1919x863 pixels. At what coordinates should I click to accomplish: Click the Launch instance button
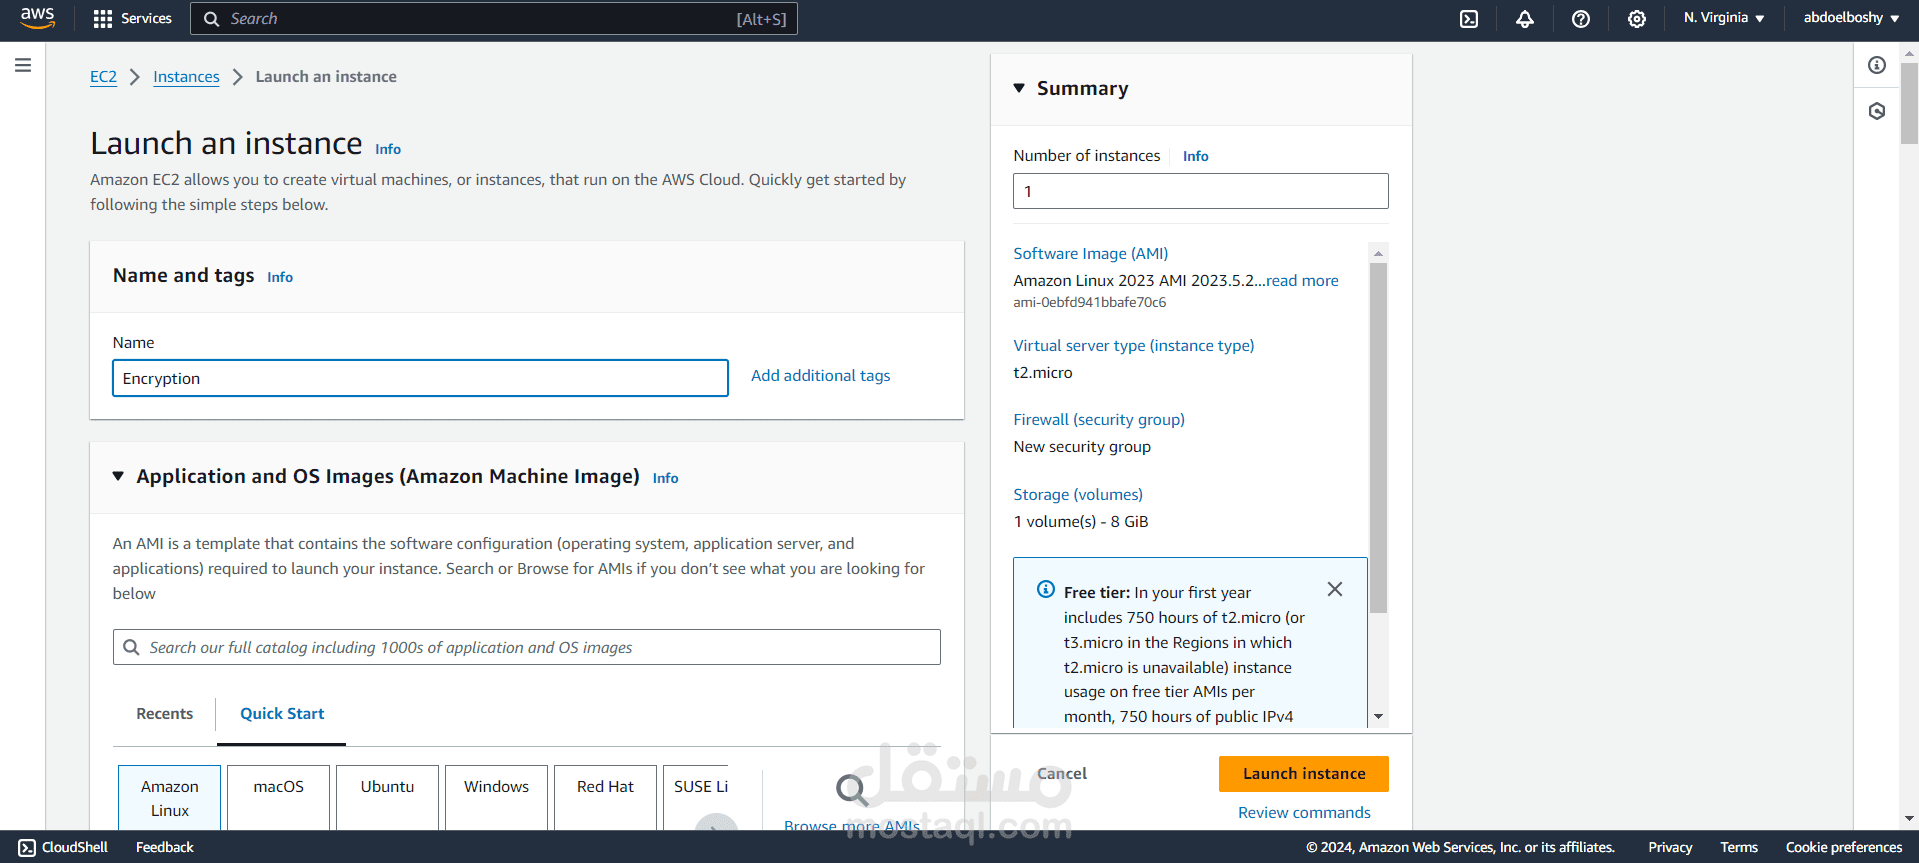coord(1303,774)
